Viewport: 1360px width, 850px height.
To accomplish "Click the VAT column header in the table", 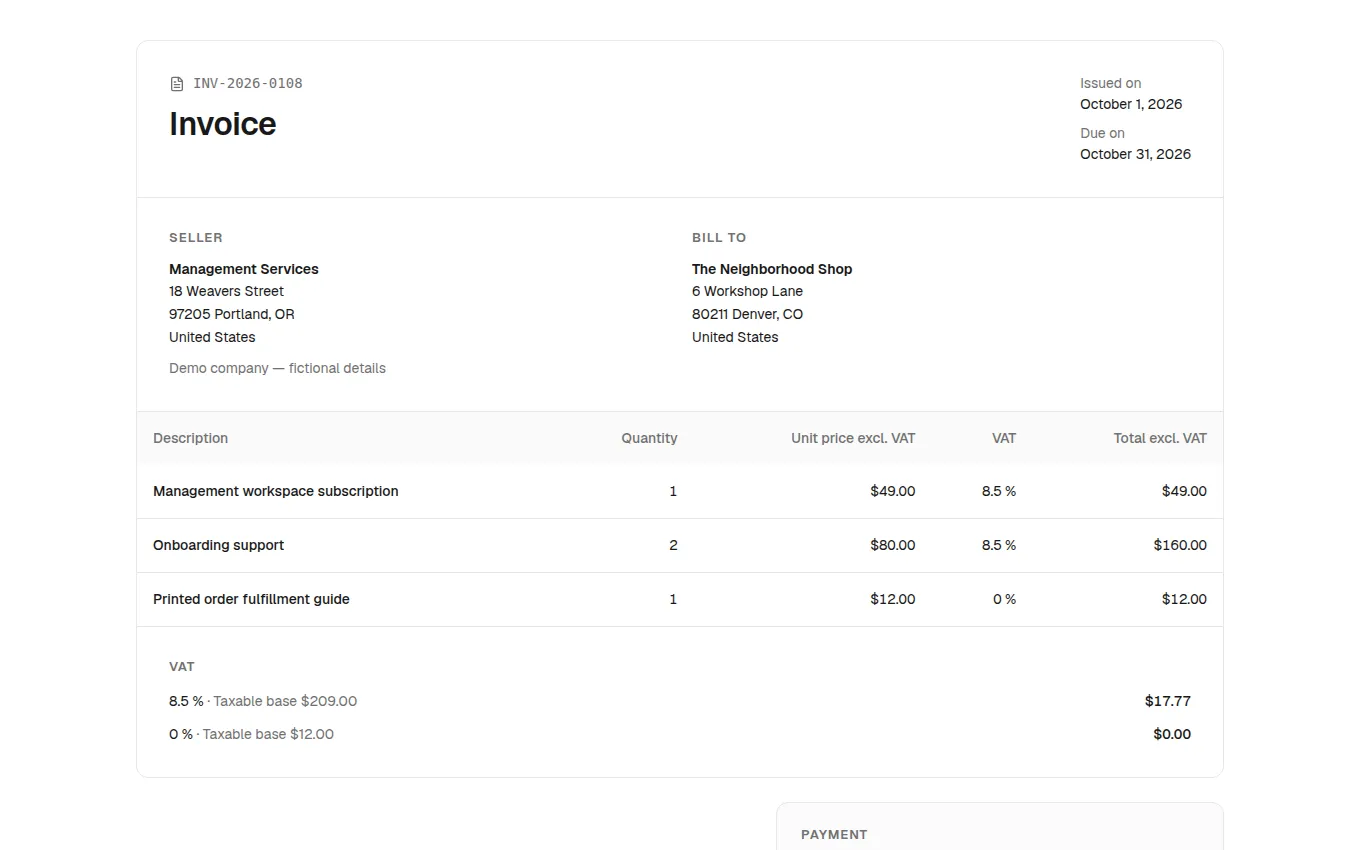I will click(1004, 438).
